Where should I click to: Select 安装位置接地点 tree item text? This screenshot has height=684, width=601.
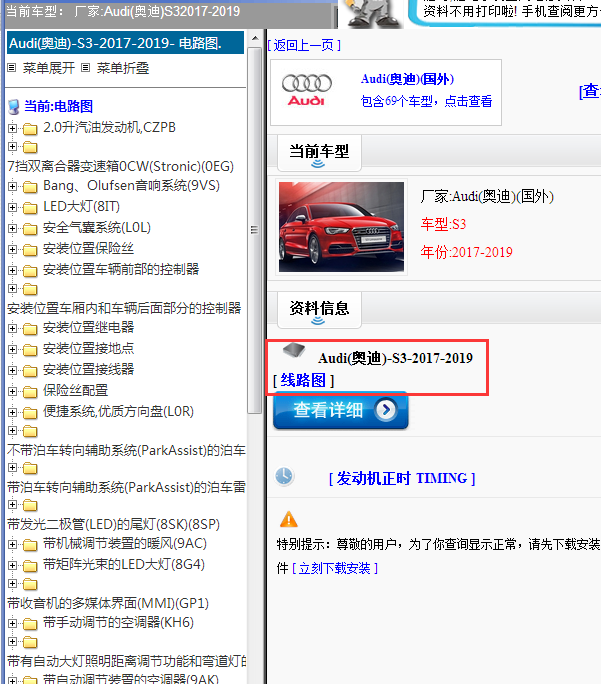pyautogui.click(x=89, y=349)
